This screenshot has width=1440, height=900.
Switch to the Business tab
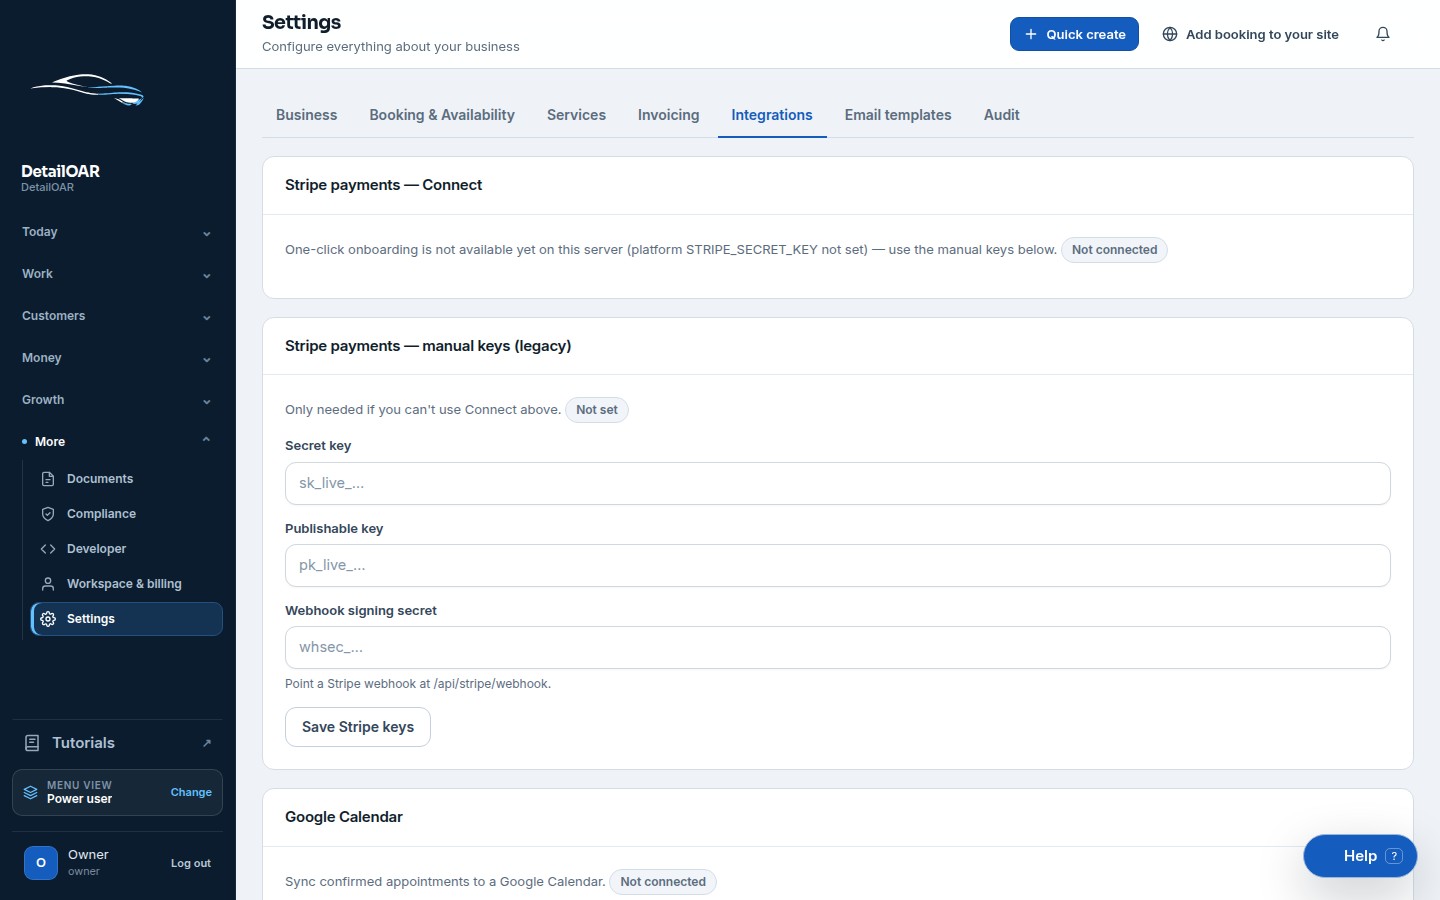pos(306,115)
